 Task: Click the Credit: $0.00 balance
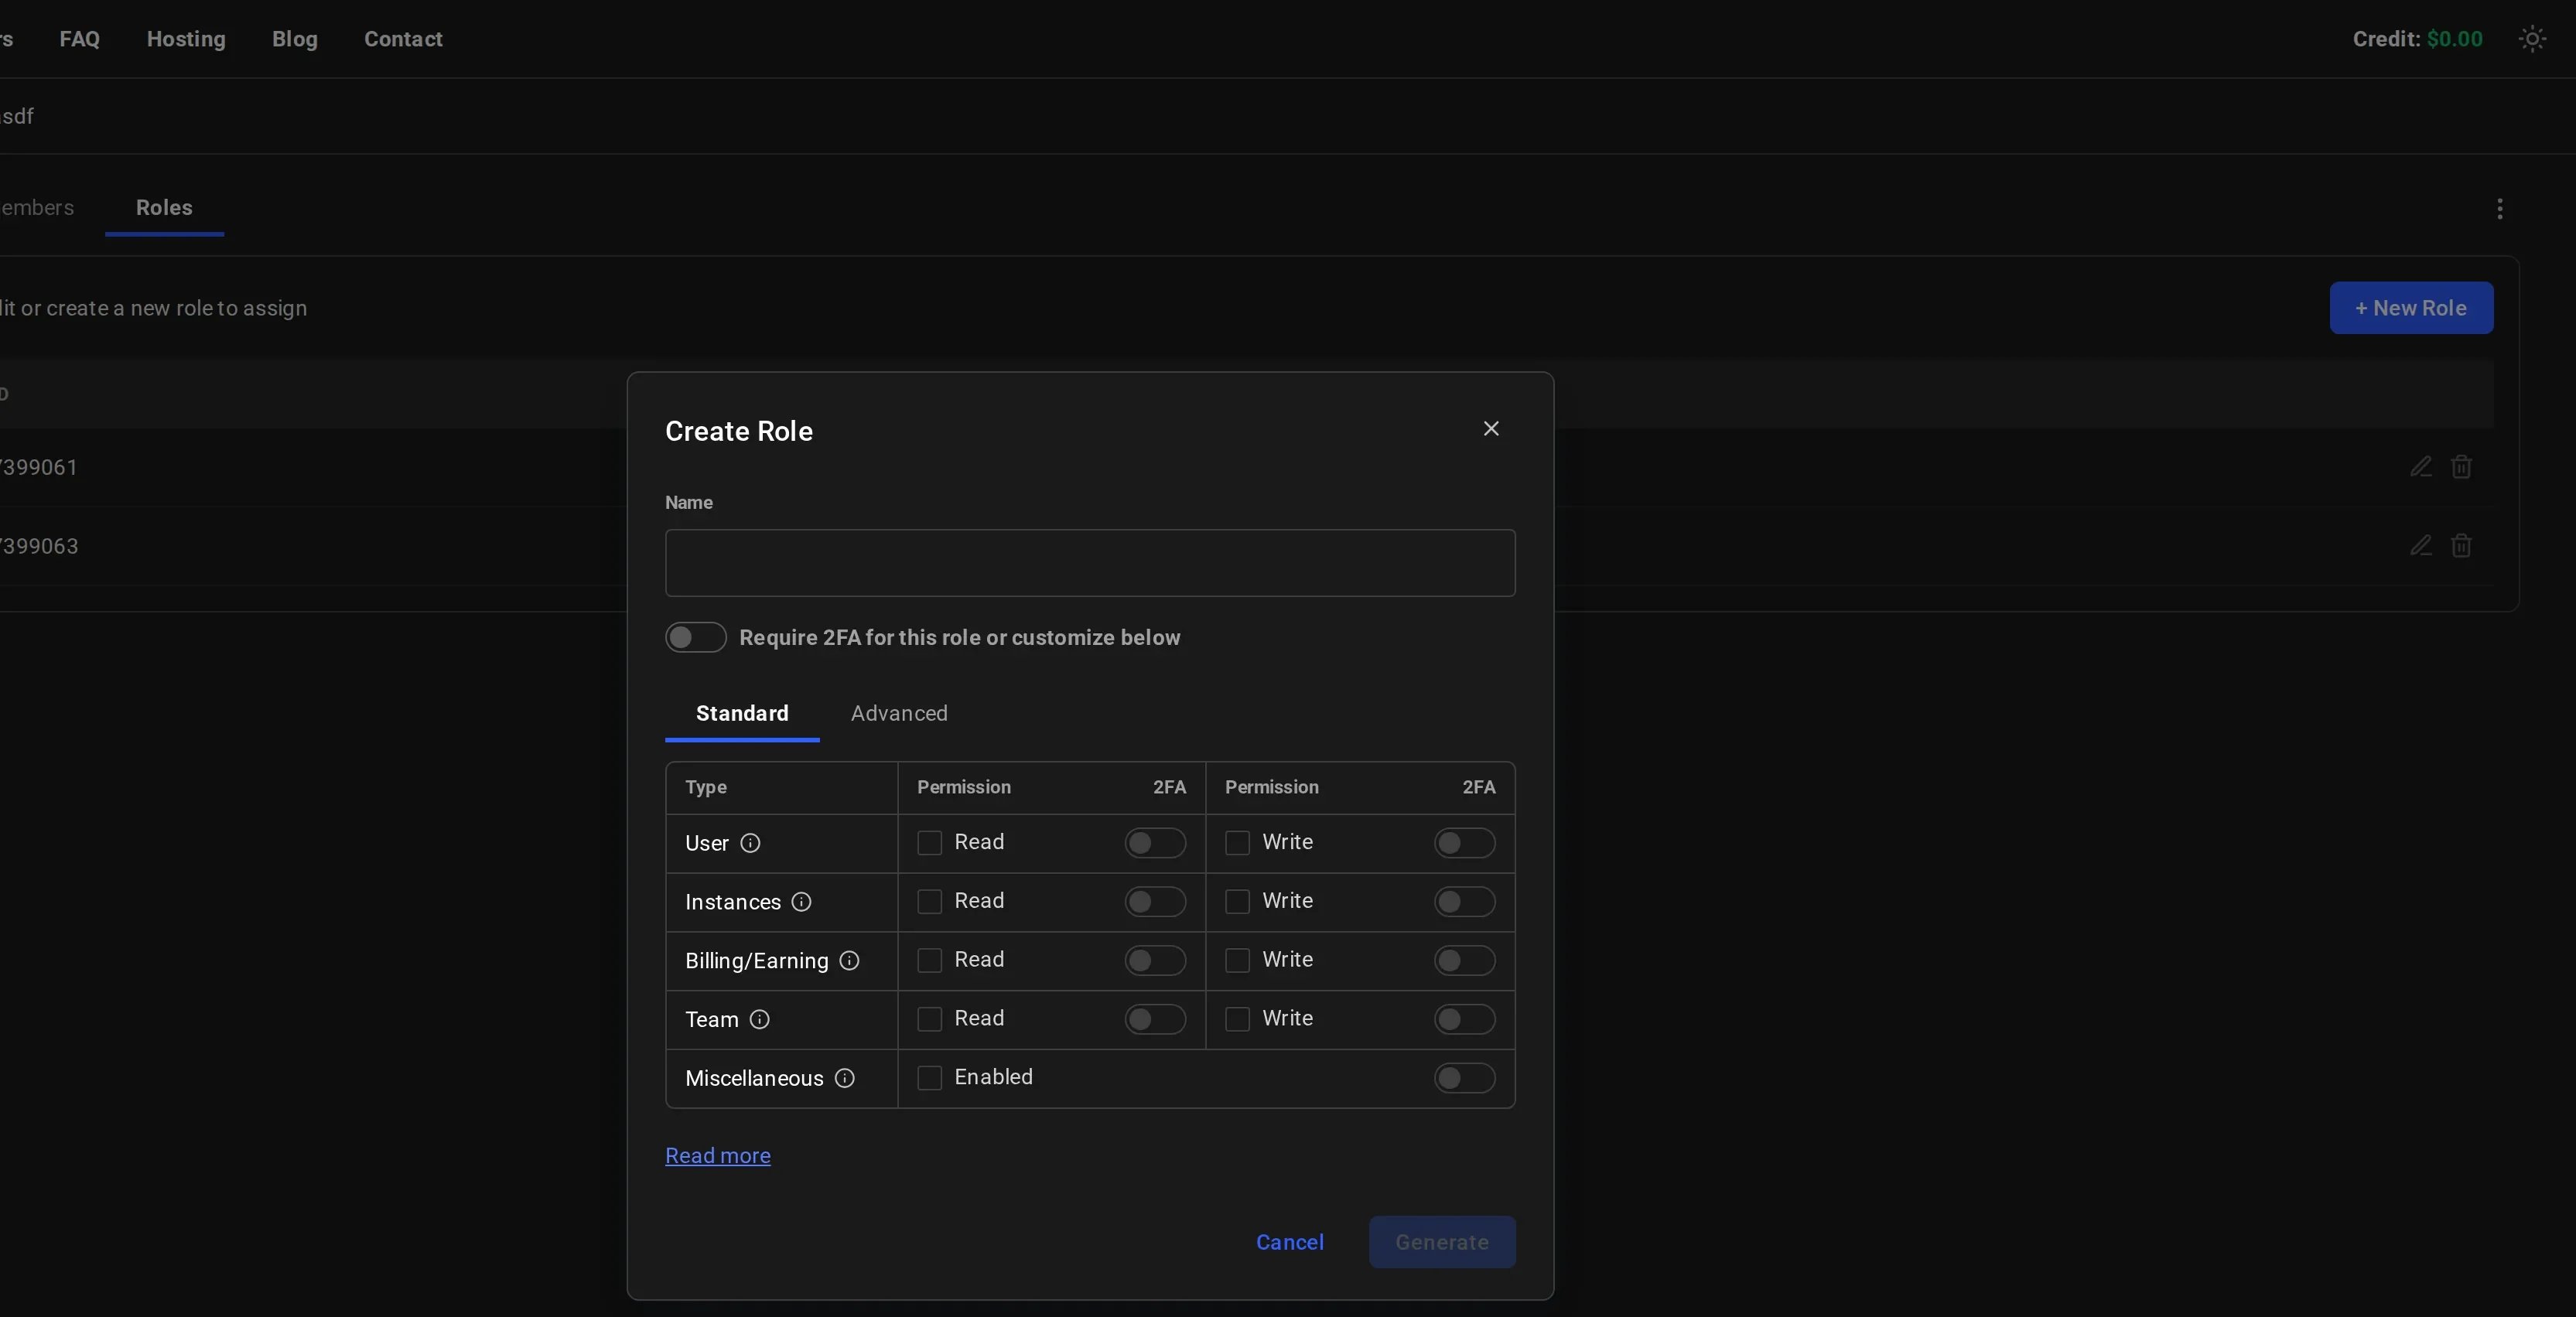2417,39
